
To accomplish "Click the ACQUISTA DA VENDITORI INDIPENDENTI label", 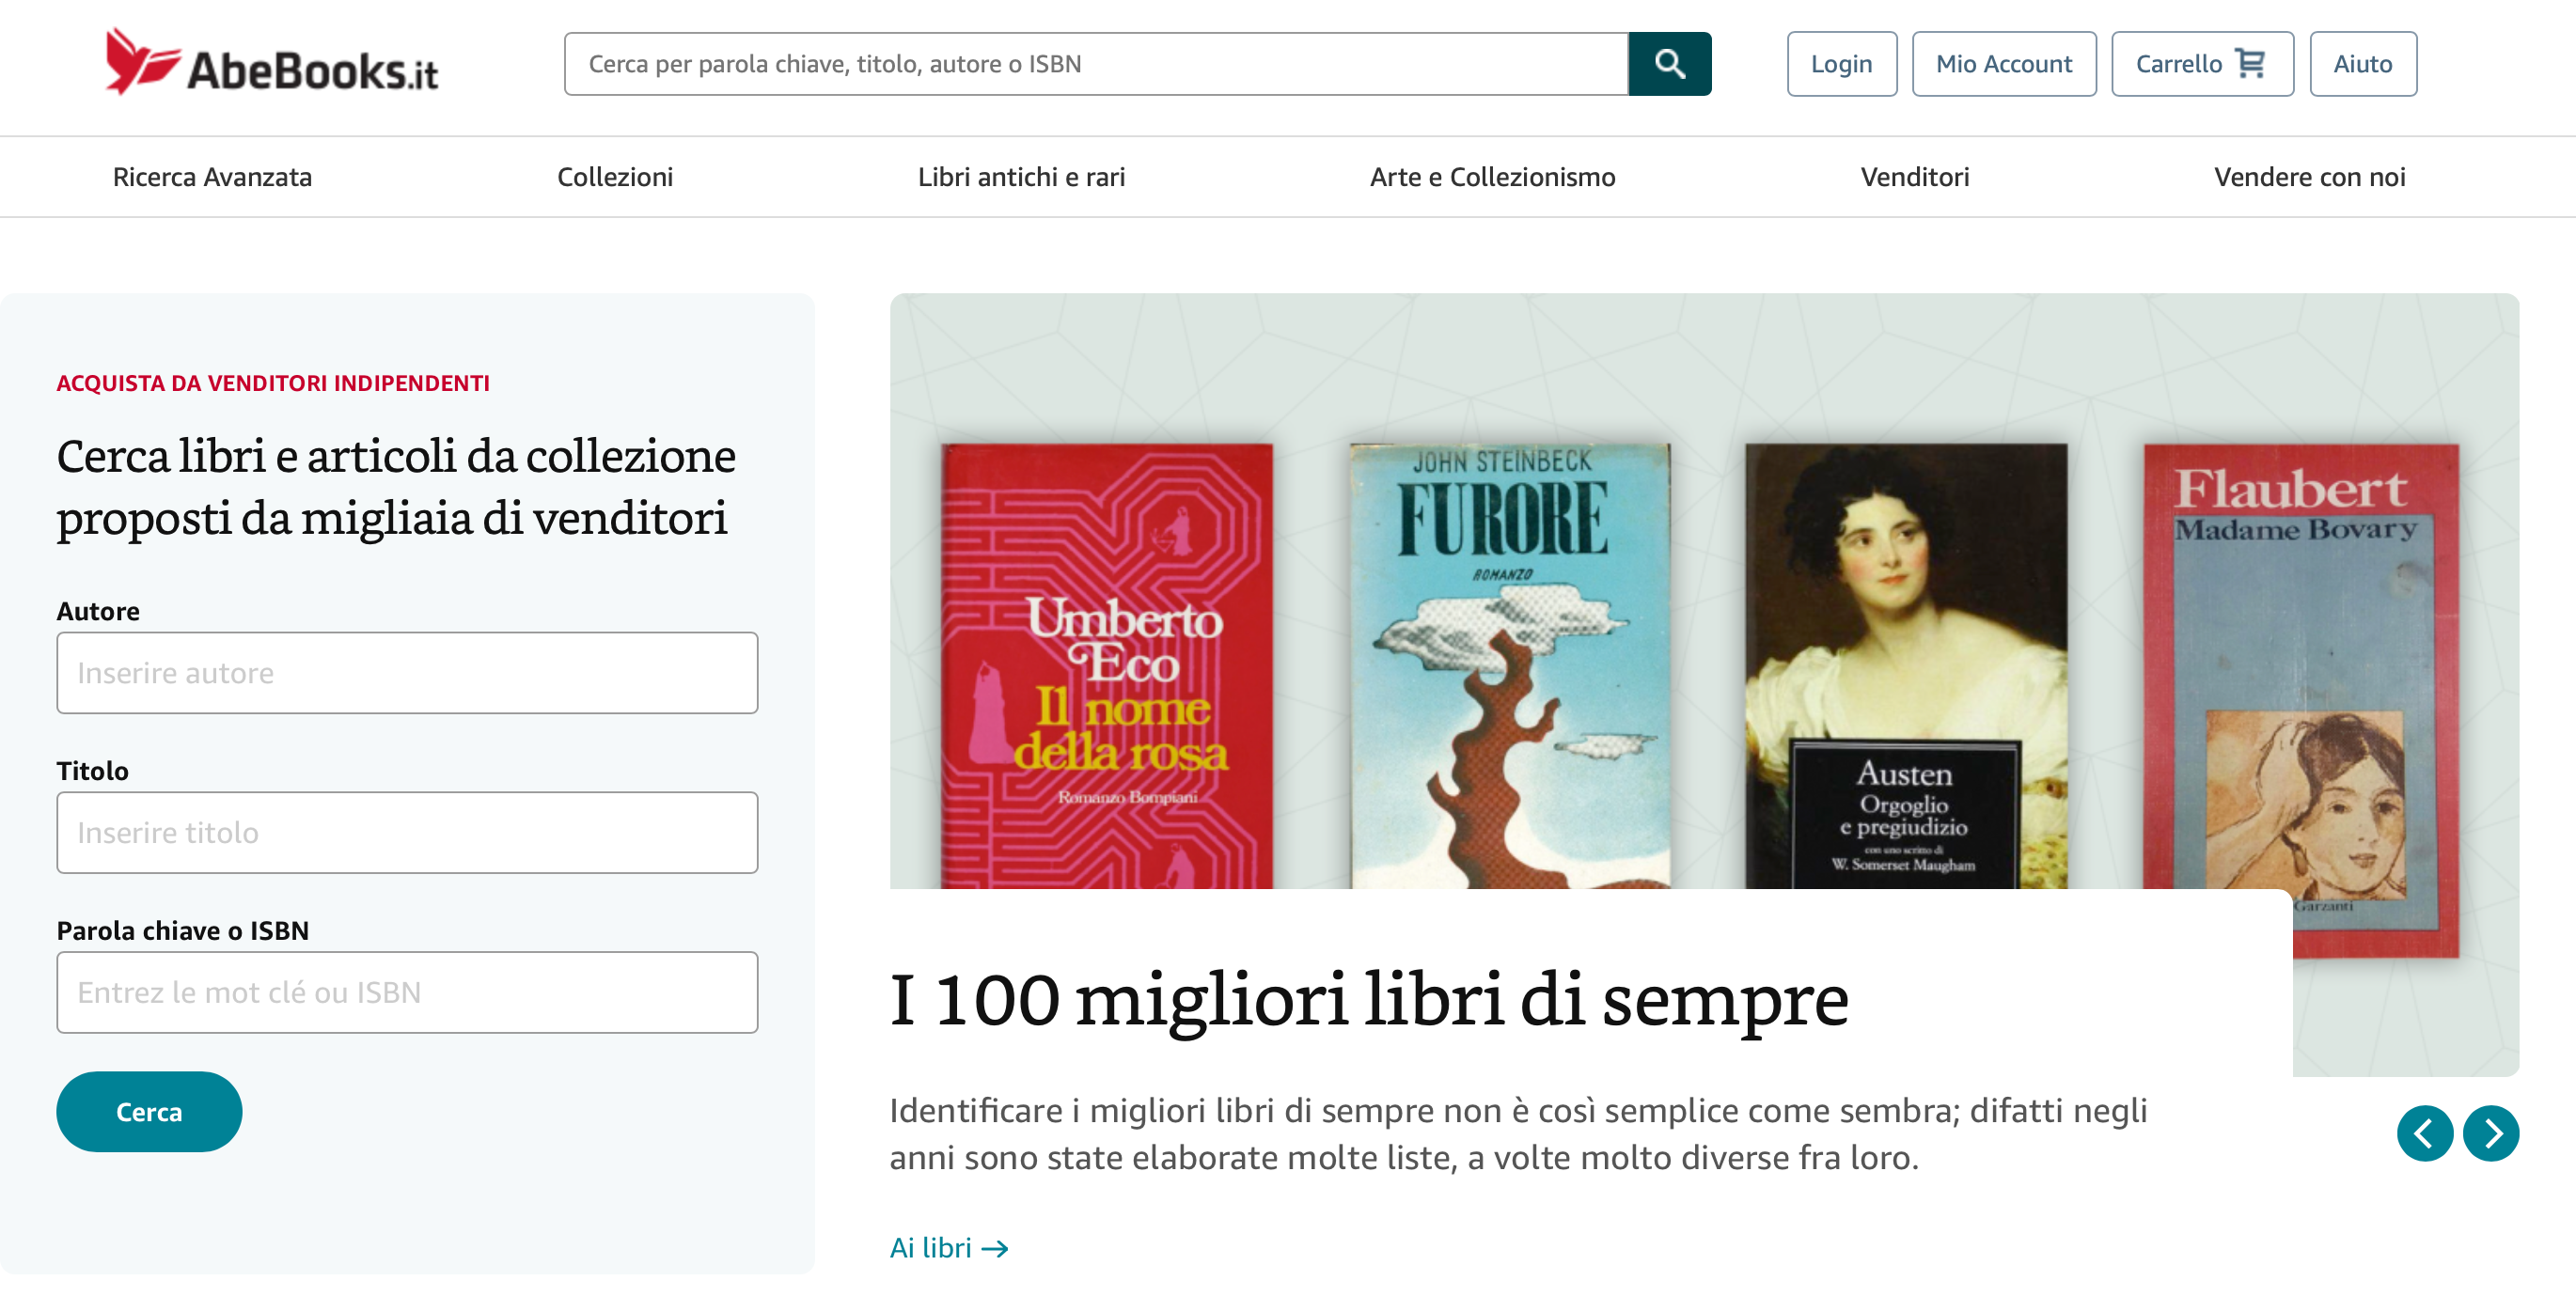I will tap(273, 383).
